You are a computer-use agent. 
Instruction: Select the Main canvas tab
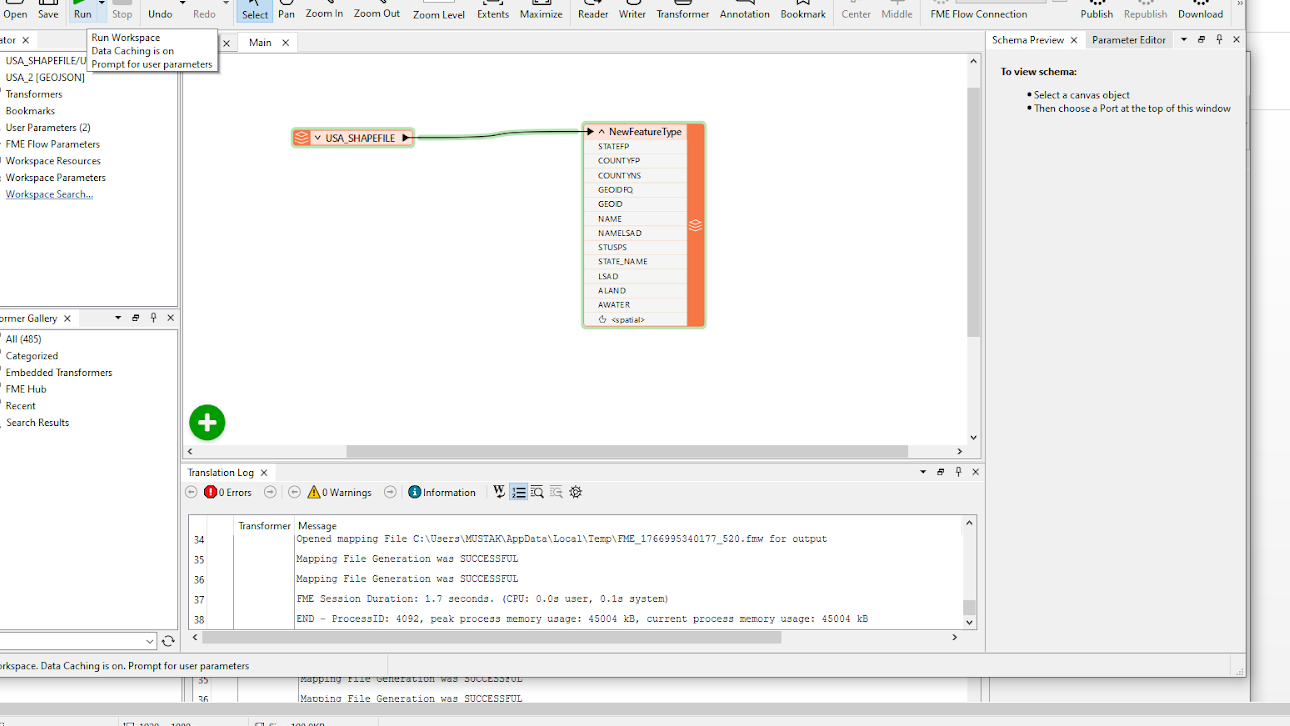[x=260, y=42]
